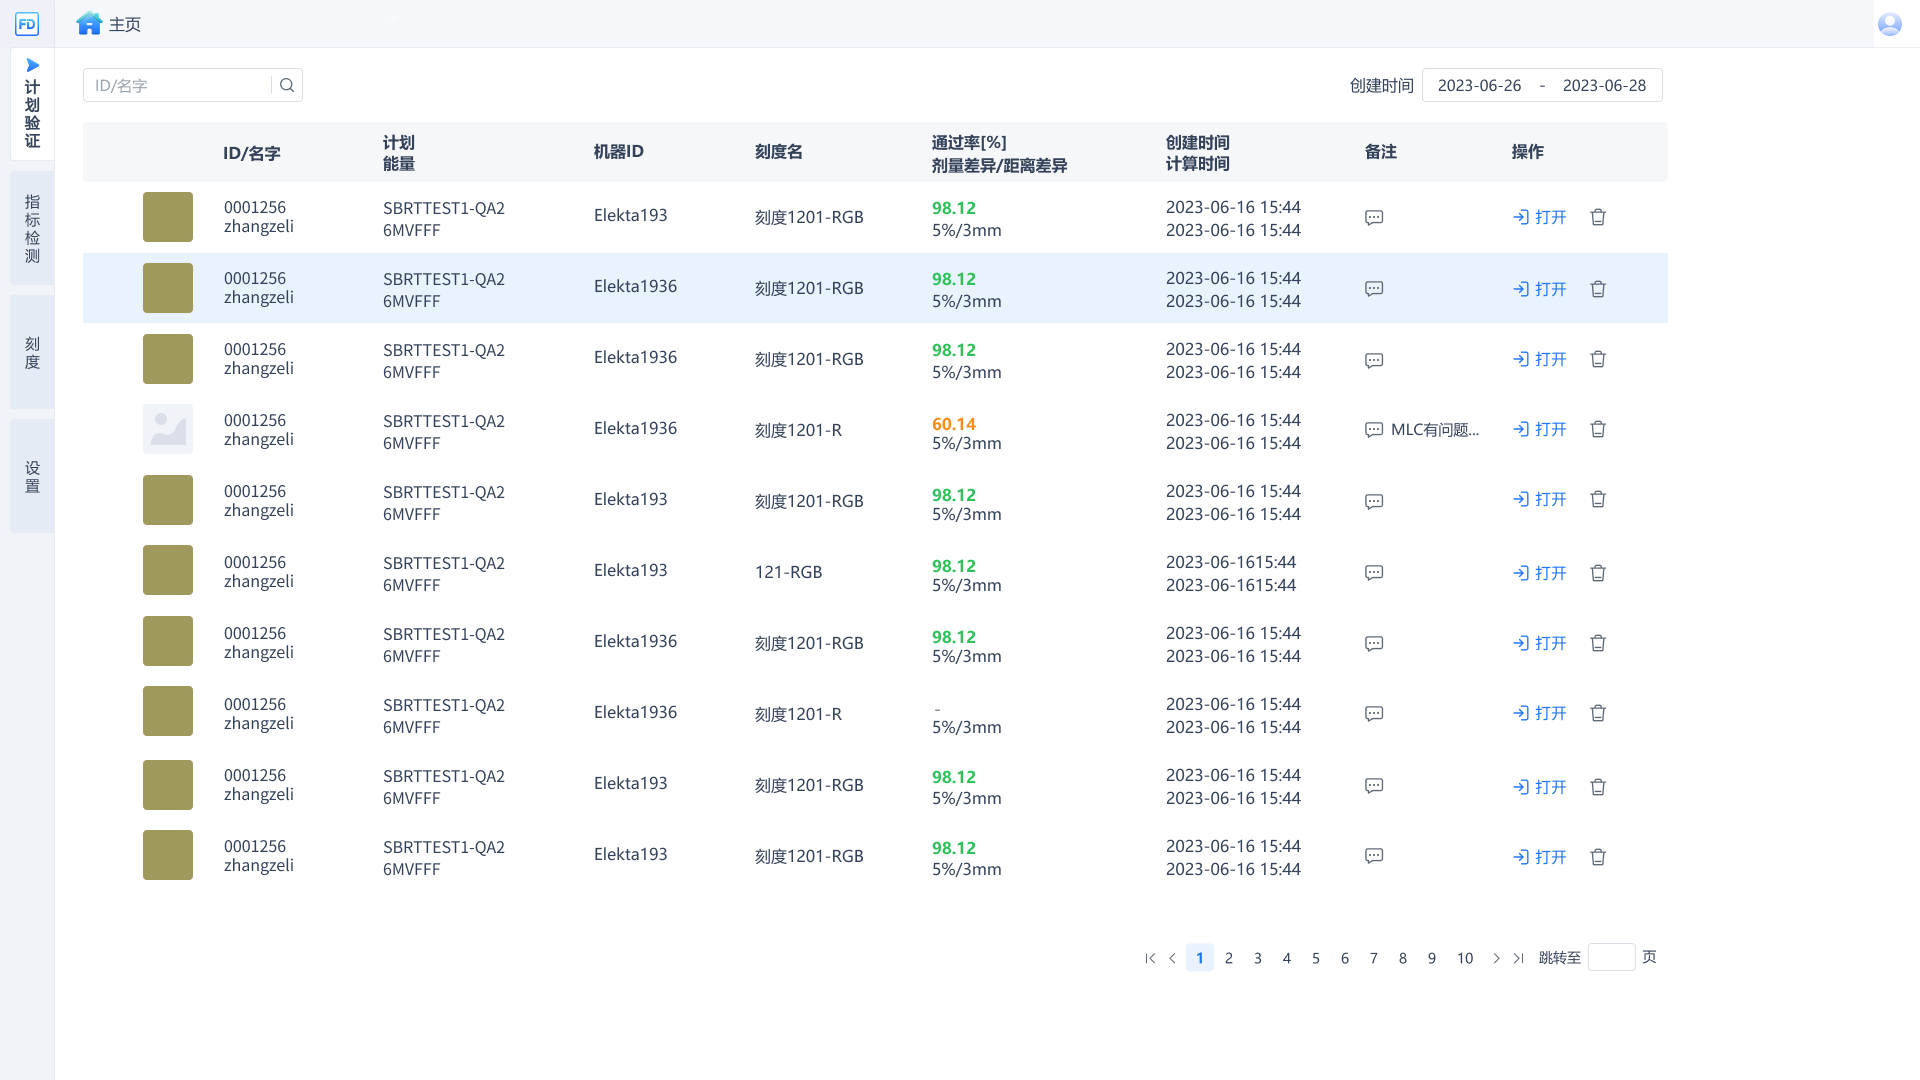Click 打开 on the first table row

pyautogui.click(x=1539, y=217)
